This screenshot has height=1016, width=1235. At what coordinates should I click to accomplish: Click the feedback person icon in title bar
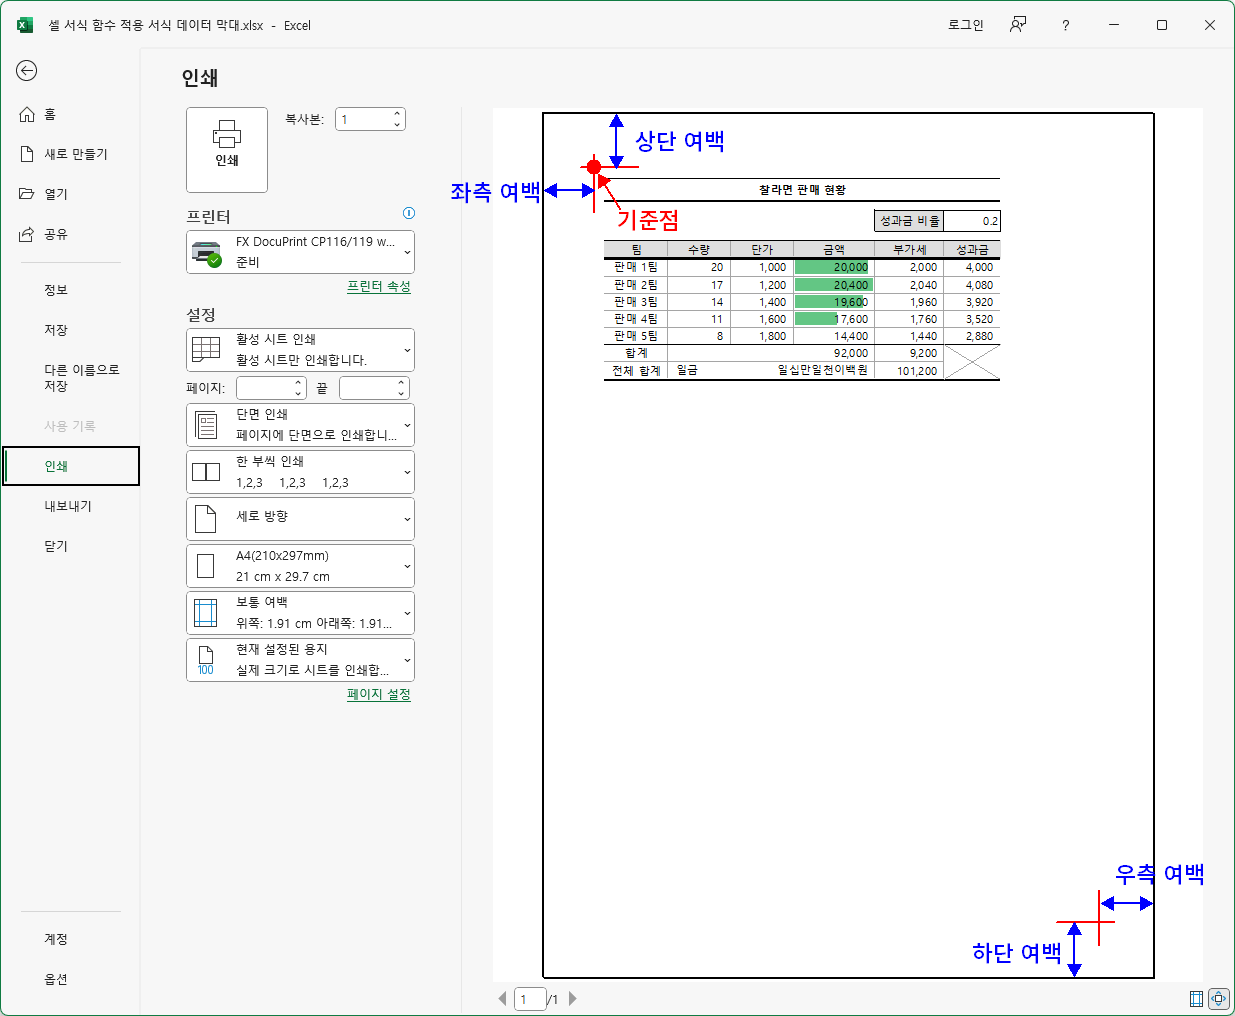pyautogui.click(x=1018, y=25)
